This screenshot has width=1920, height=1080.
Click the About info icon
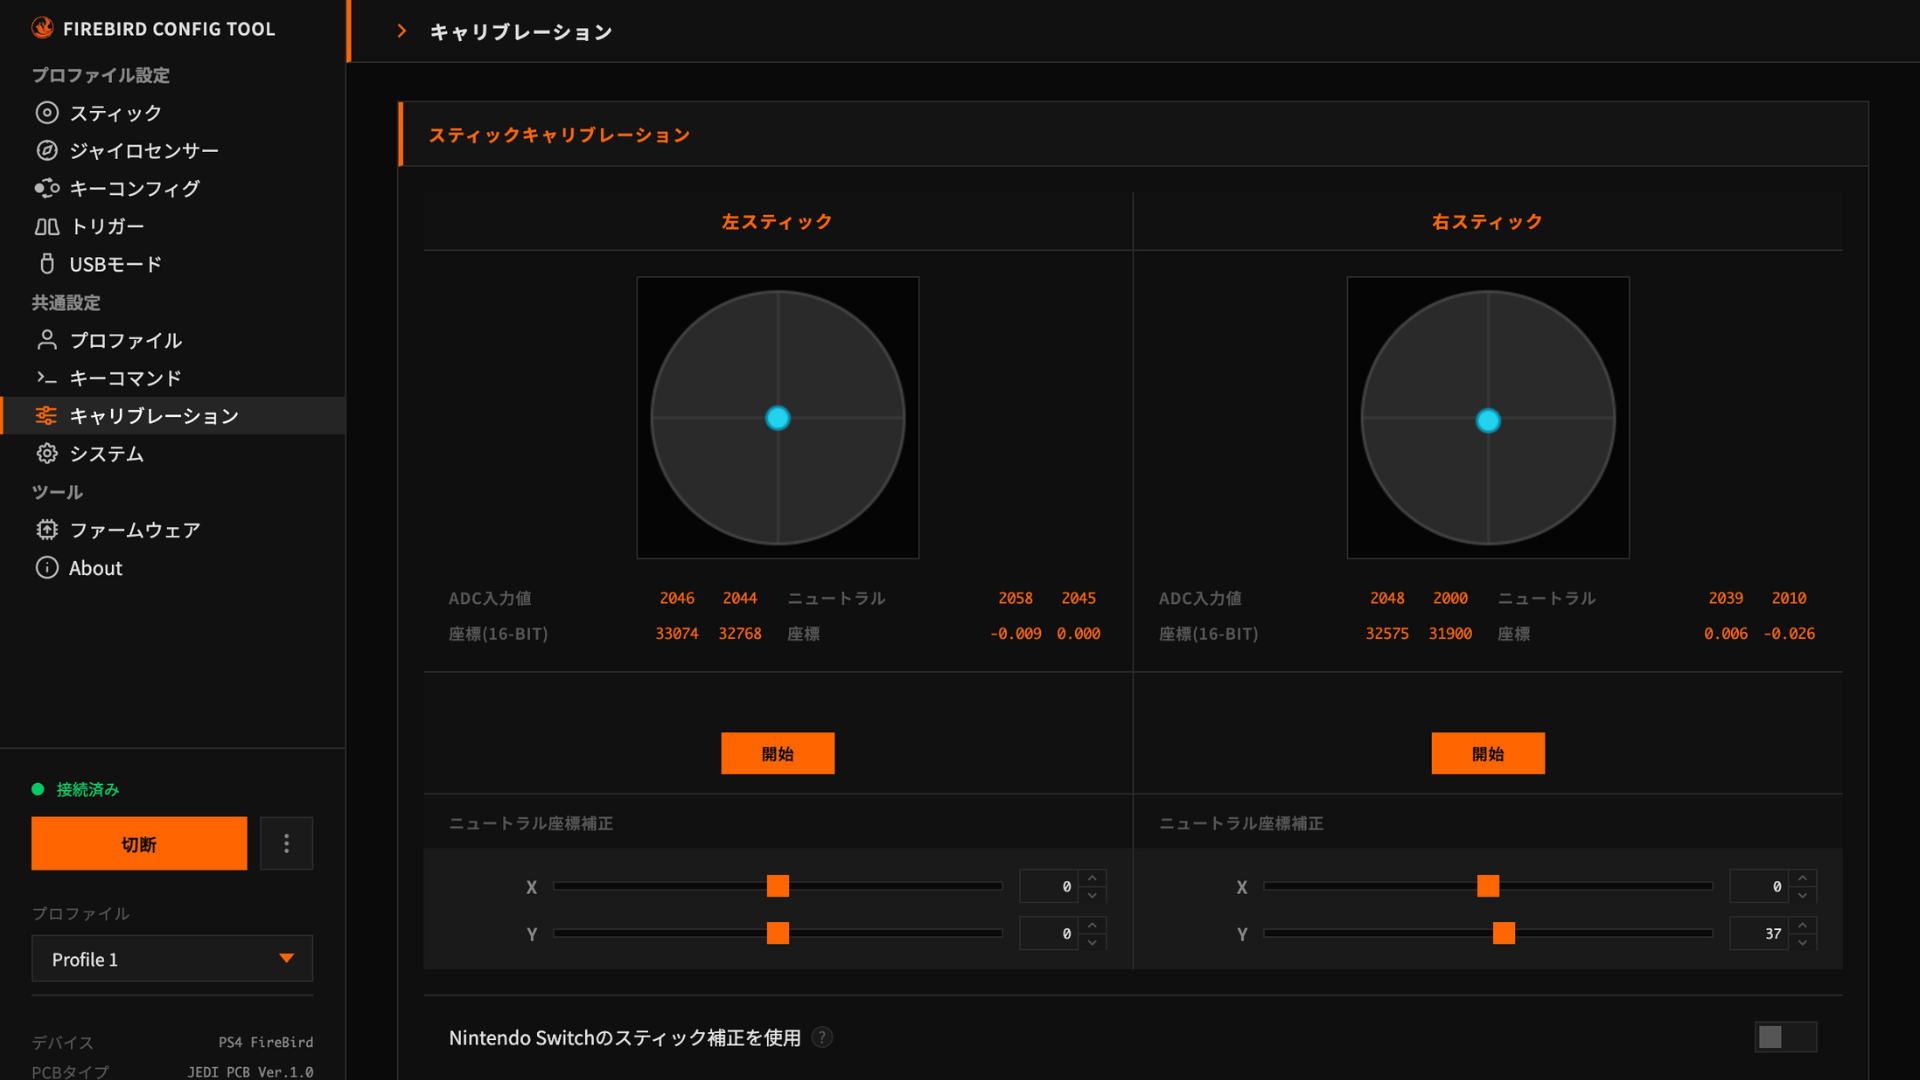(47, 568)
